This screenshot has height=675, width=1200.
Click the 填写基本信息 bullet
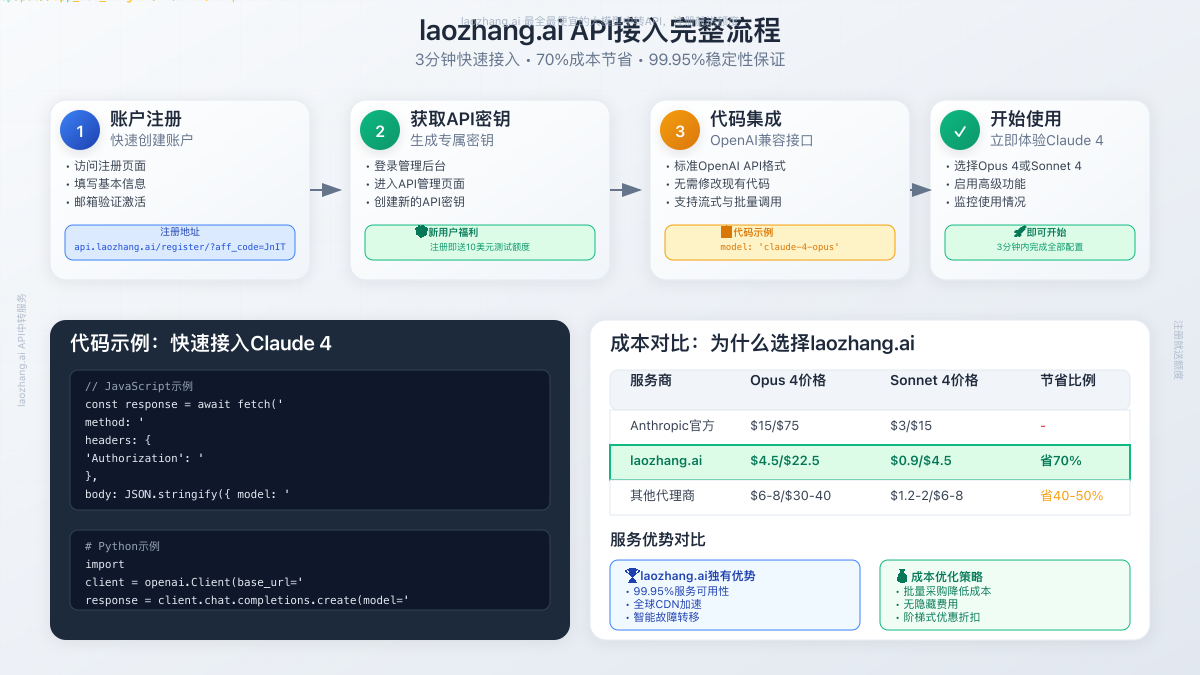(x=106, y=184)
